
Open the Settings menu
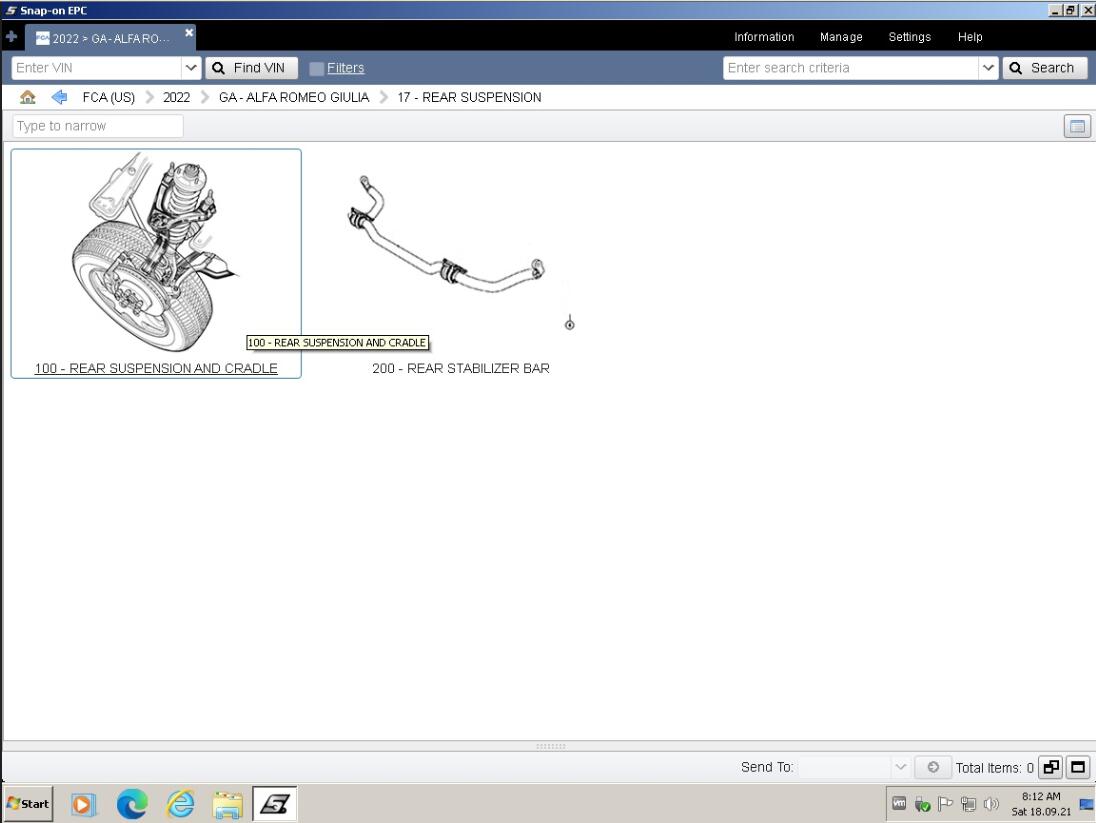(x=909, y=37)
